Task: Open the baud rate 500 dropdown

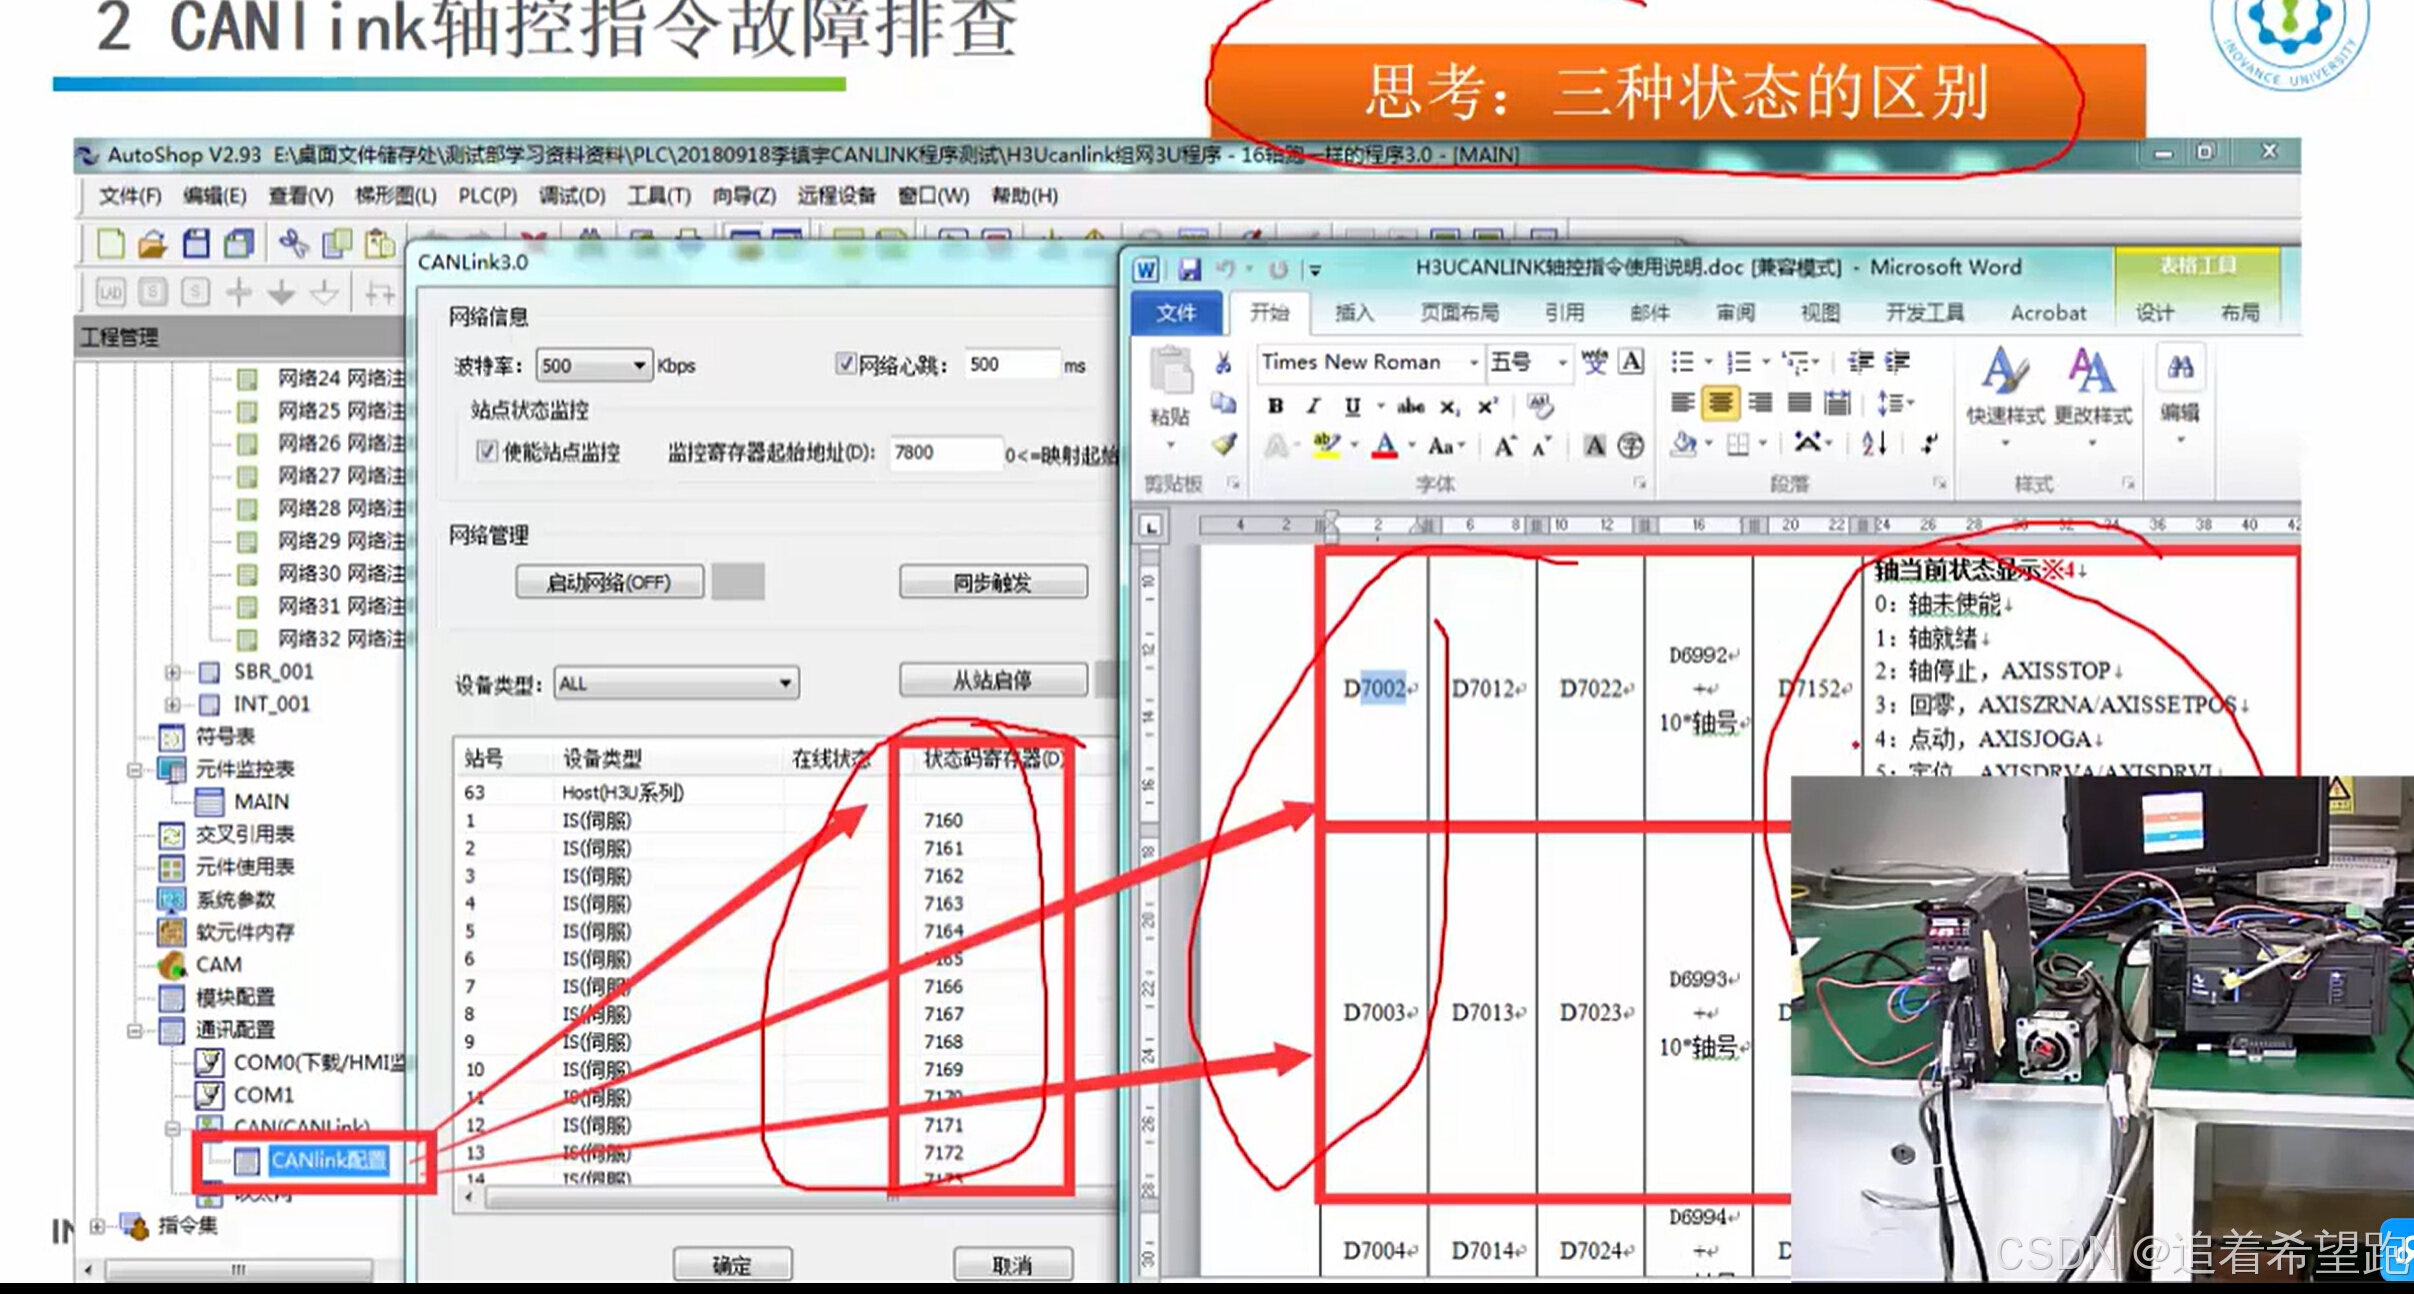Action: 639,366
